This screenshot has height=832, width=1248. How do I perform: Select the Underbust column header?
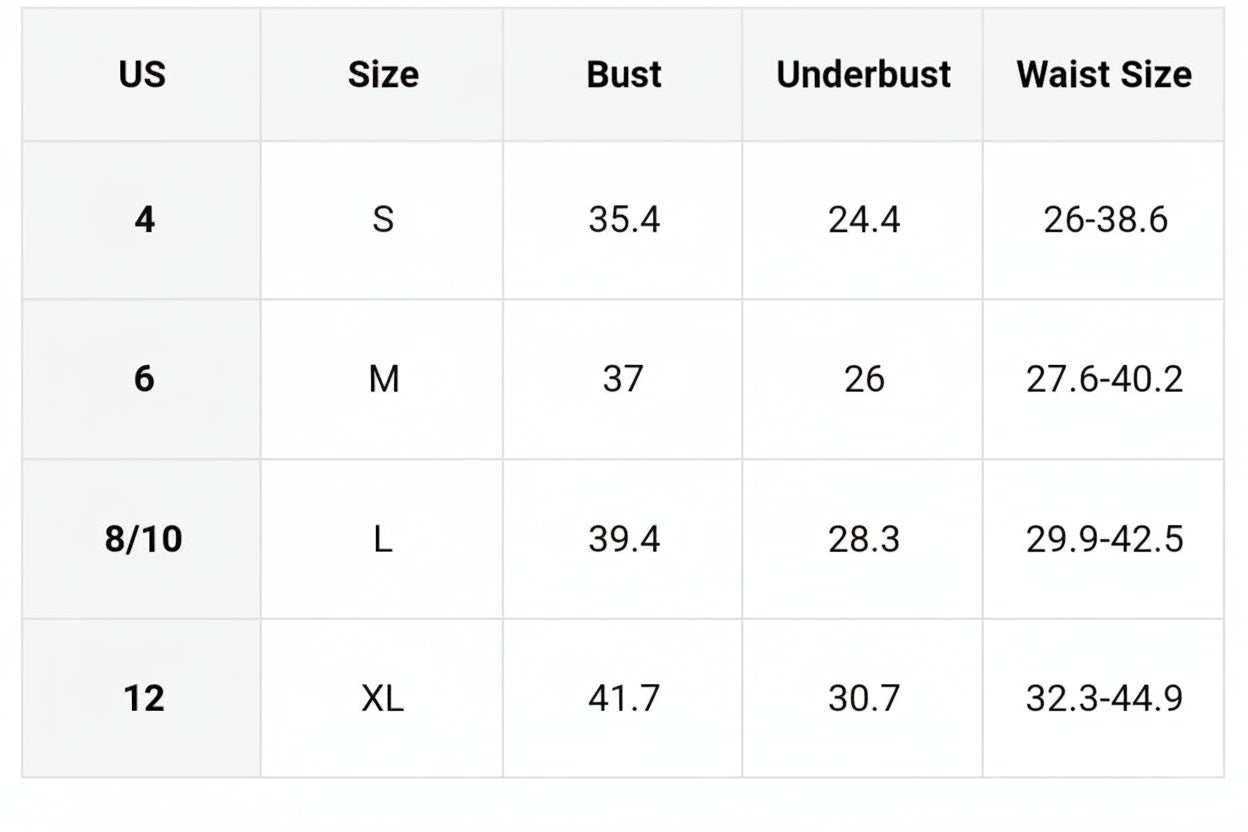point(864,75)
